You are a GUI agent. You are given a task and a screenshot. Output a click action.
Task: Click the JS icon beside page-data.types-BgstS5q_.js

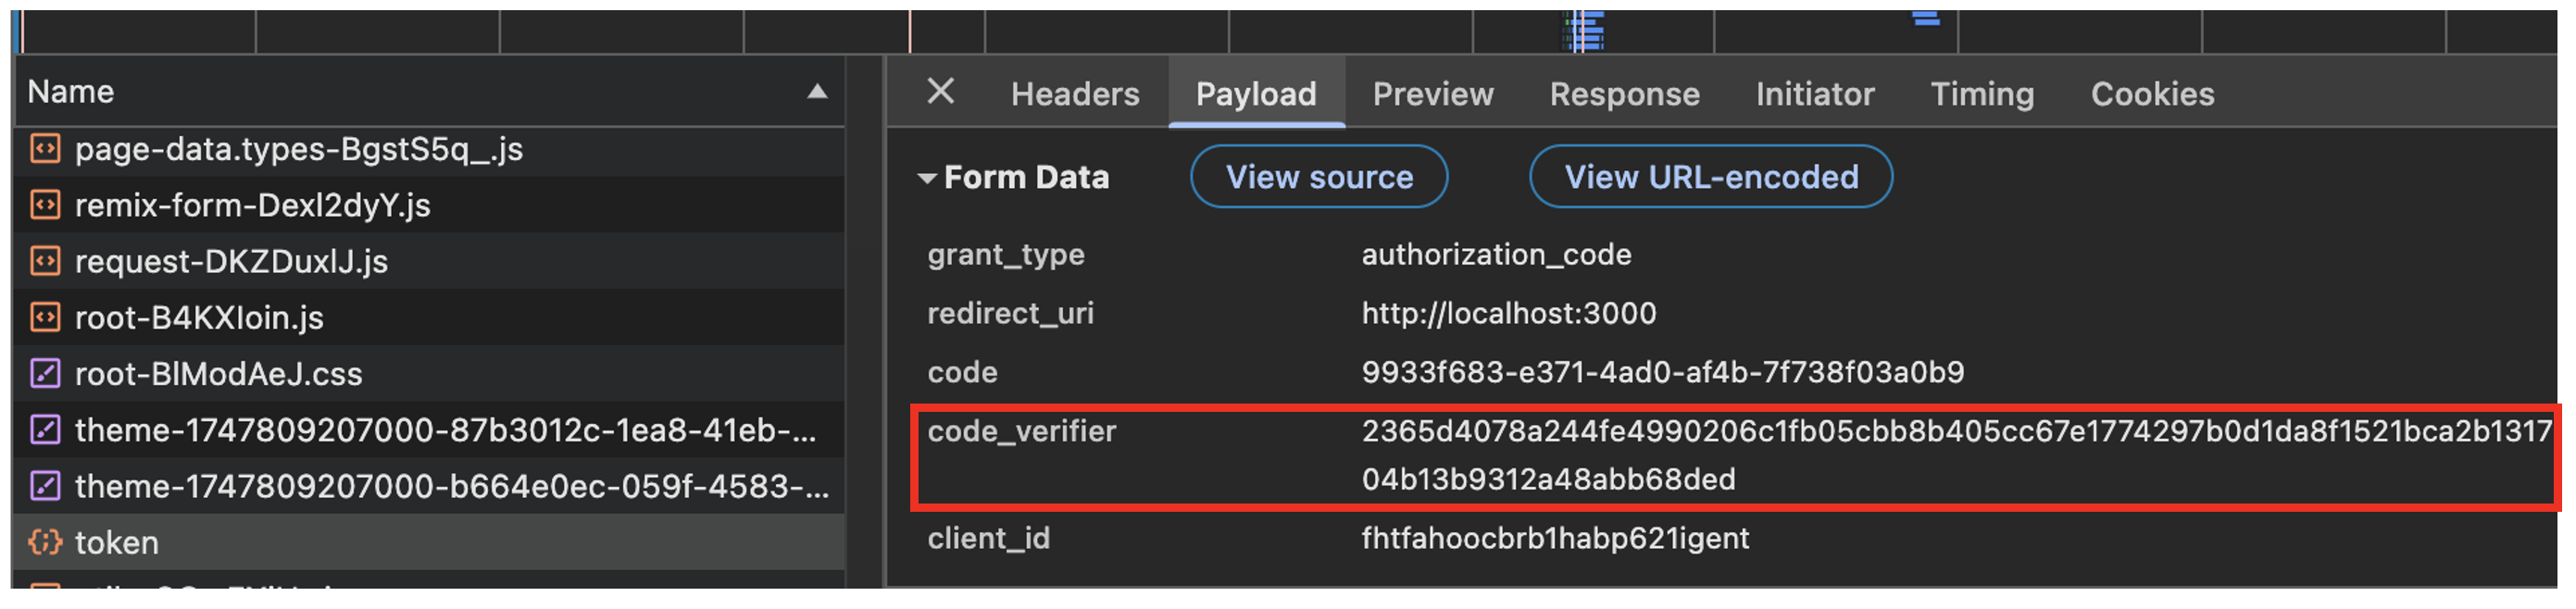point(45,149)
